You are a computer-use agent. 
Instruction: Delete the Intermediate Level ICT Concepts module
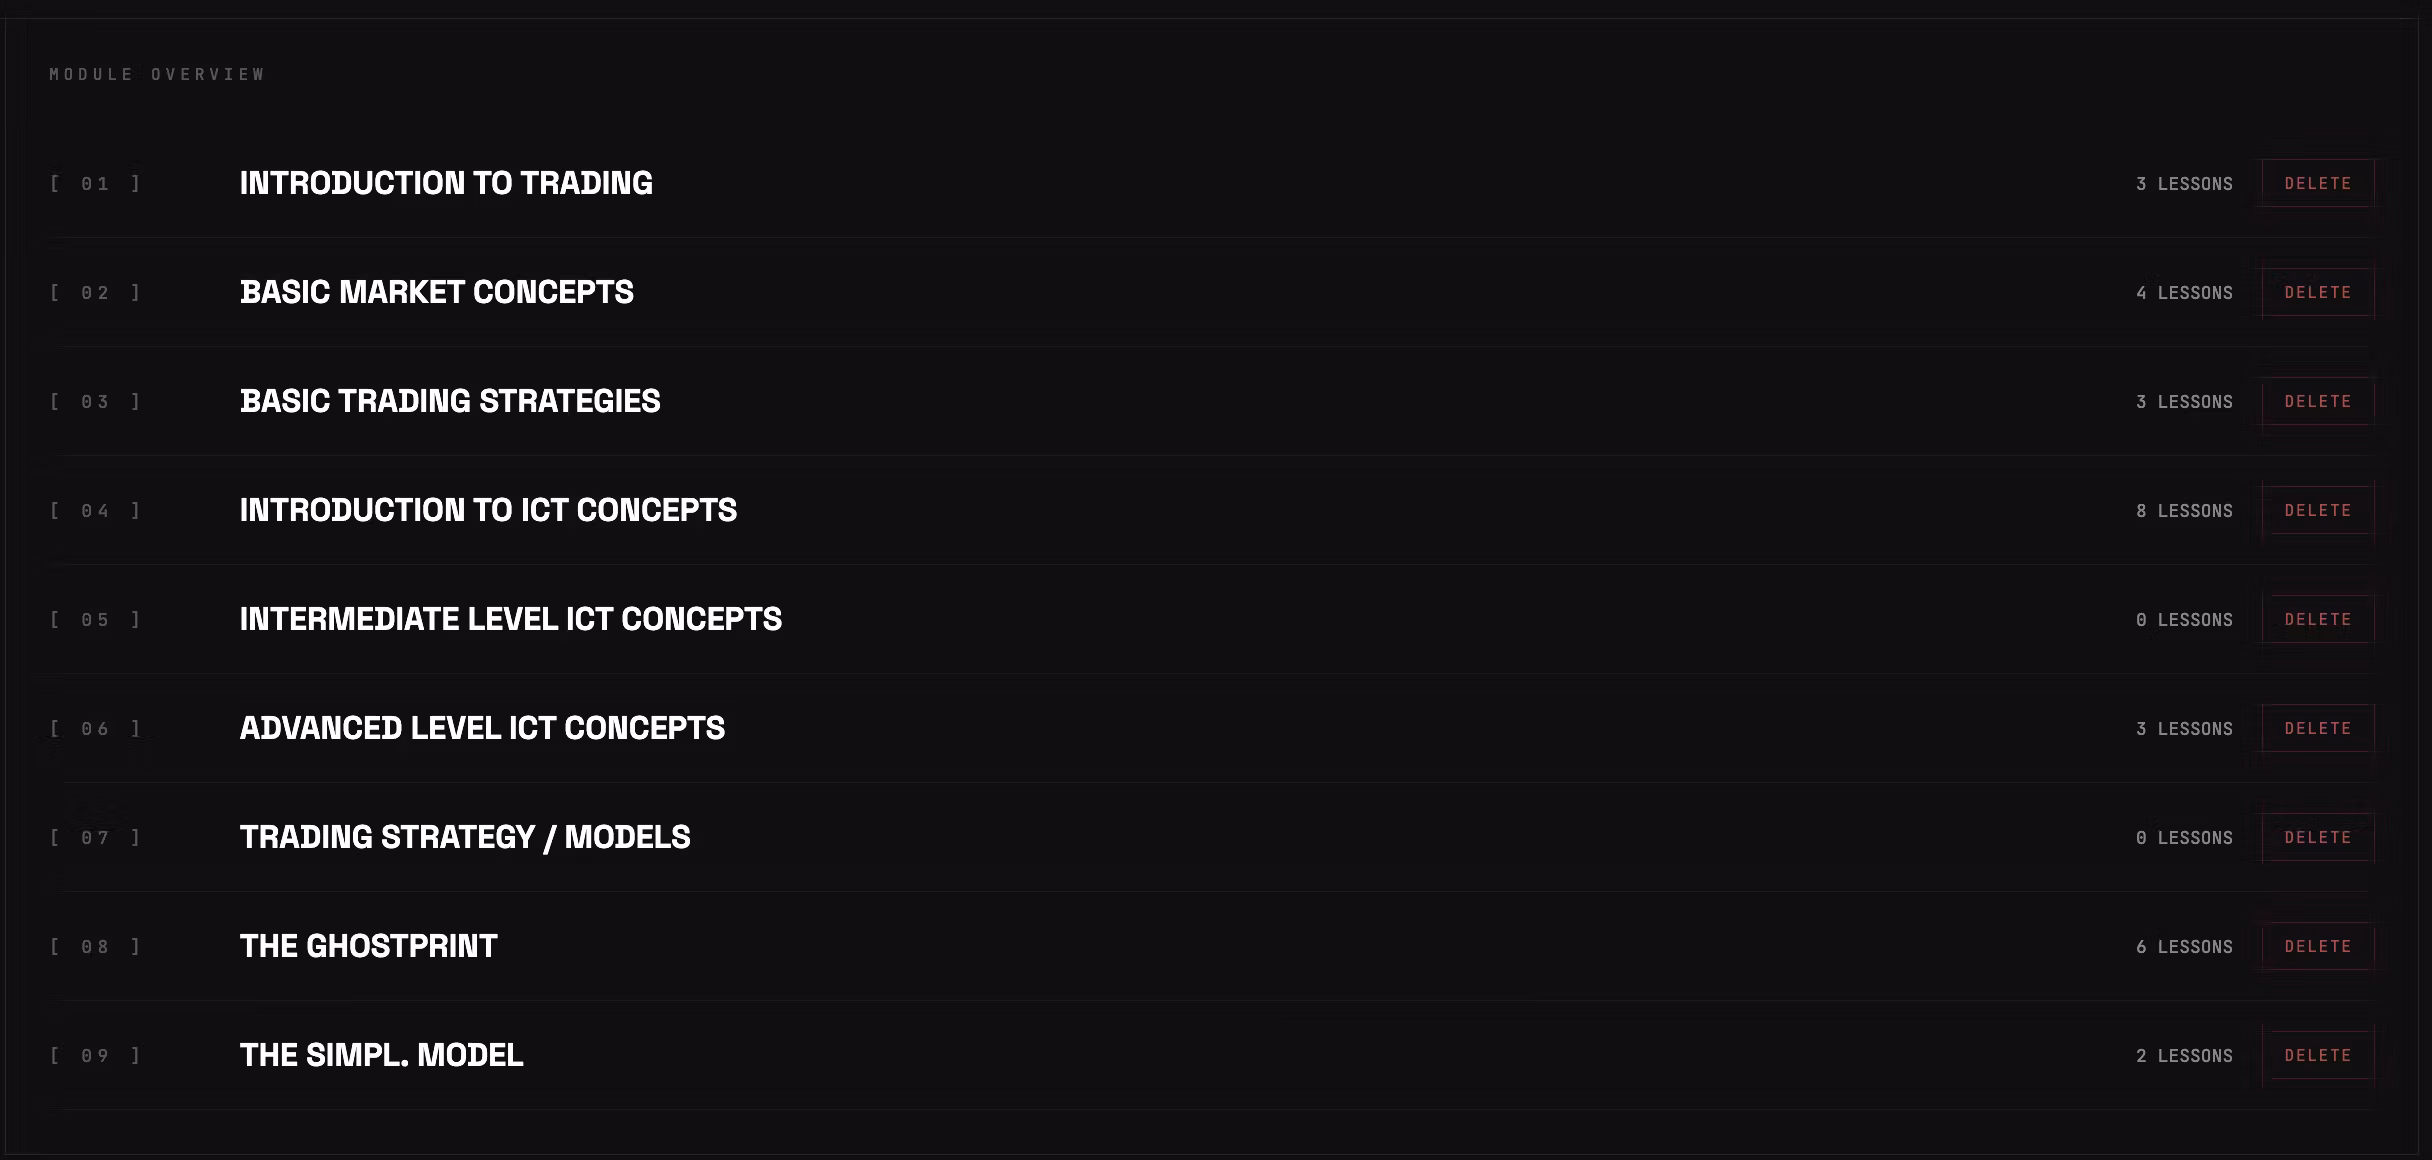tap(2317, 619)
